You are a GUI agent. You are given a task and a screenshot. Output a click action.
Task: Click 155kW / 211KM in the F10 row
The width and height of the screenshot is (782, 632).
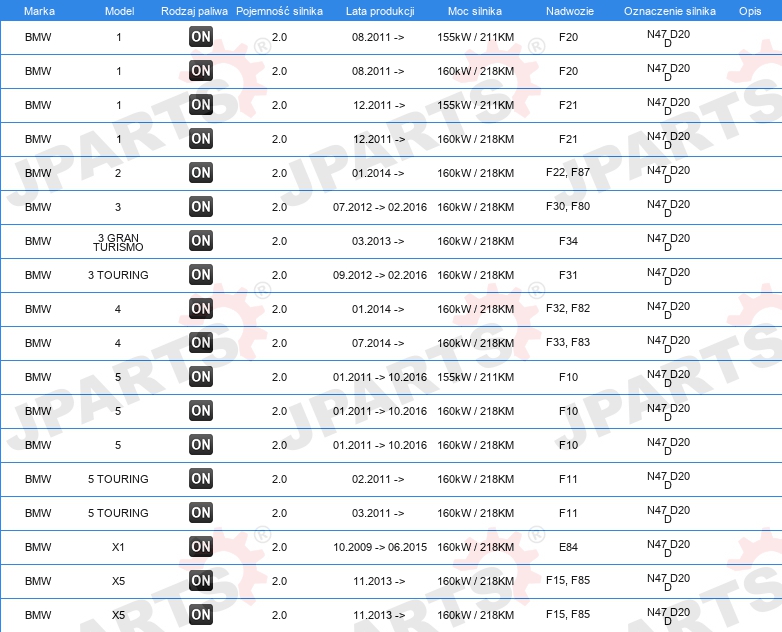pos(475,377)
